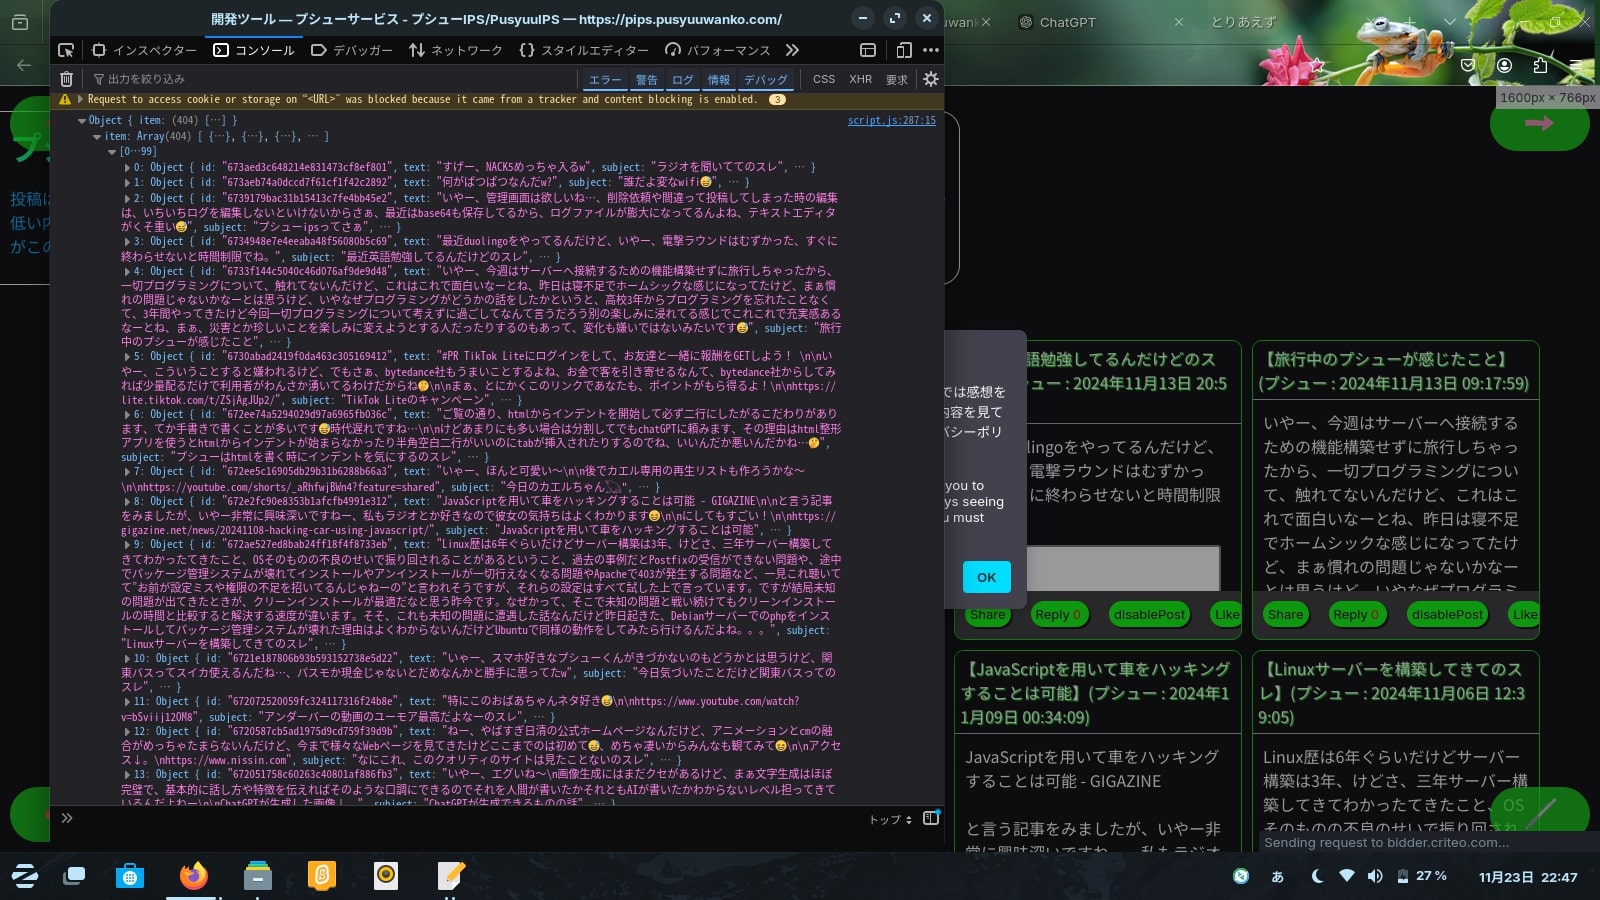The image size is (1600, 900).
Task: Expand array entry 9 Linux object
Action: click(x=127, y=545)
